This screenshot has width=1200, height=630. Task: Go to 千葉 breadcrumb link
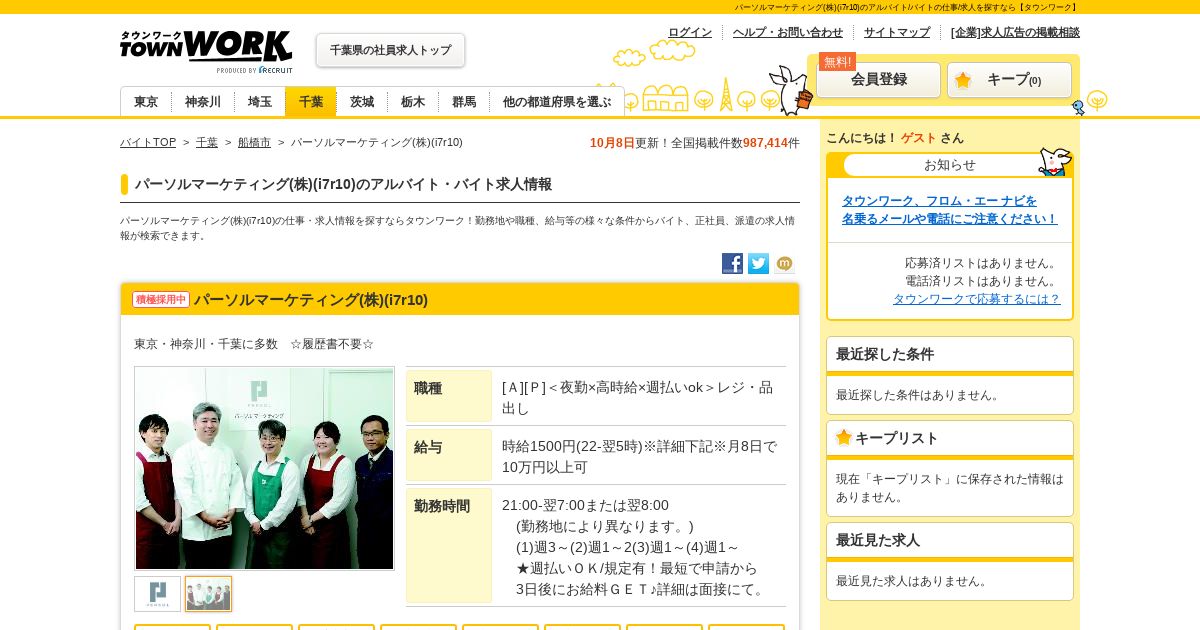[x=207, y=142]
